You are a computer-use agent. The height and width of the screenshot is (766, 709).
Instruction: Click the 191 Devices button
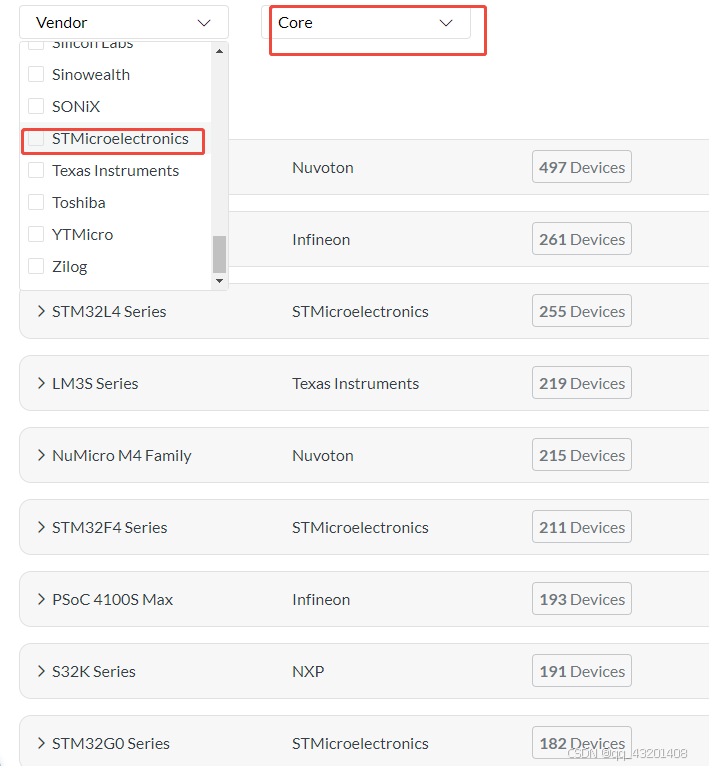tap(582, 671)
